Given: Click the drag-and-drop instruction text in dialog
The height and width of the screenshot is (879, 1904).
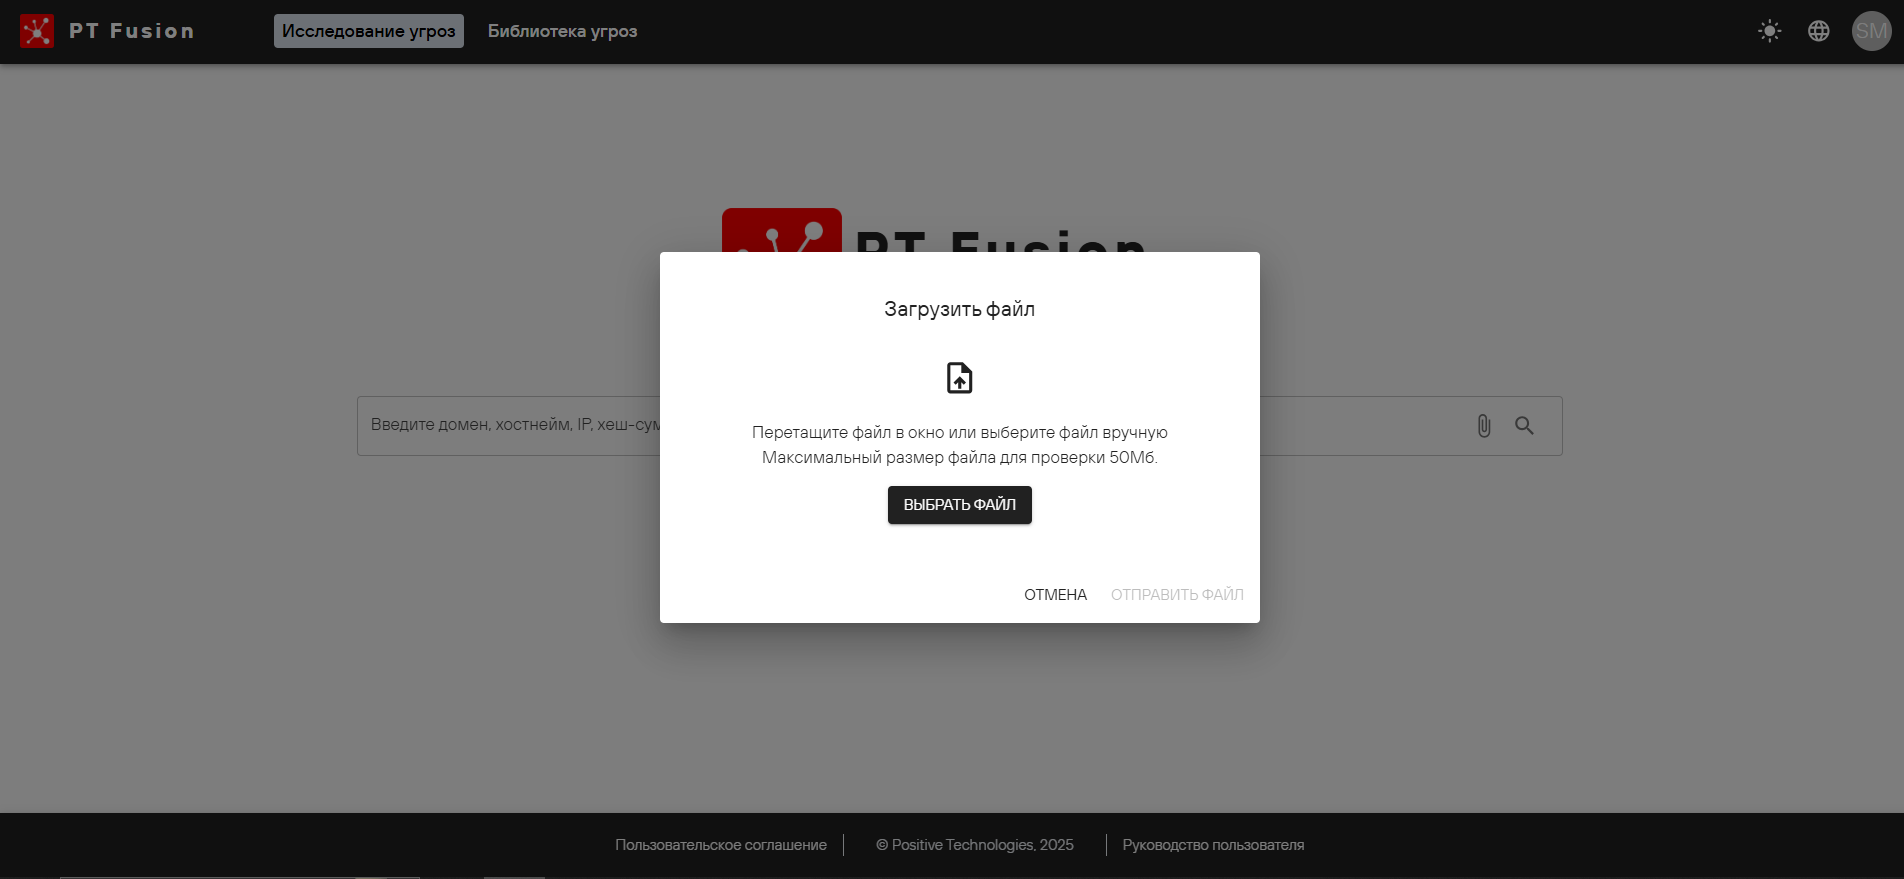Looking at the screenshot, I should coord(959,433).
